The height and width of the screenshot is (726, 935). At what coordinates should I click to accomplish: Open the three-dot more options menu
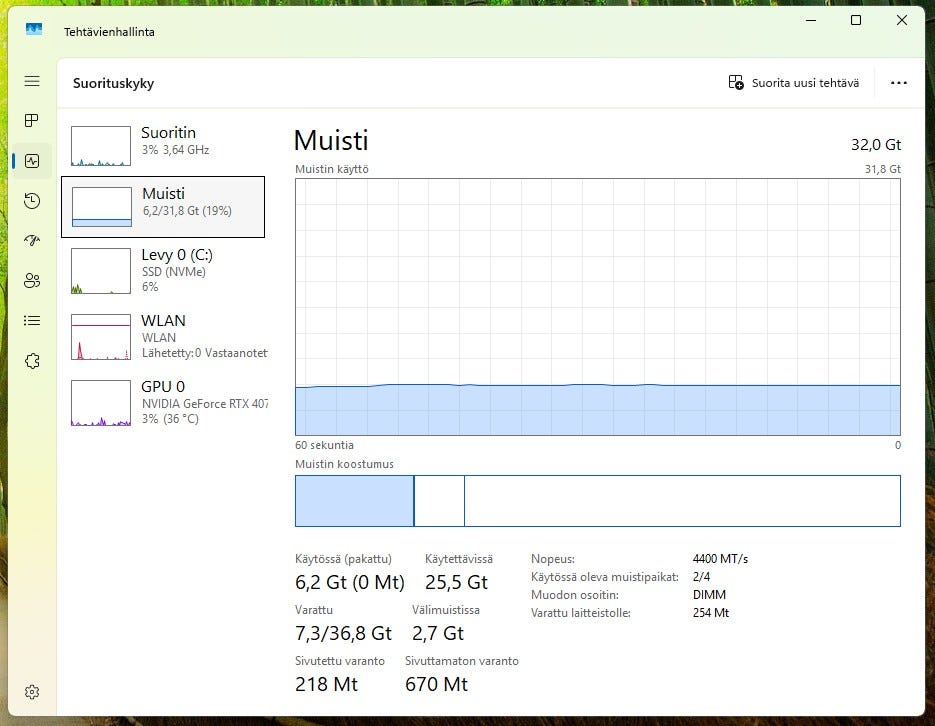[x=898, y=83]
